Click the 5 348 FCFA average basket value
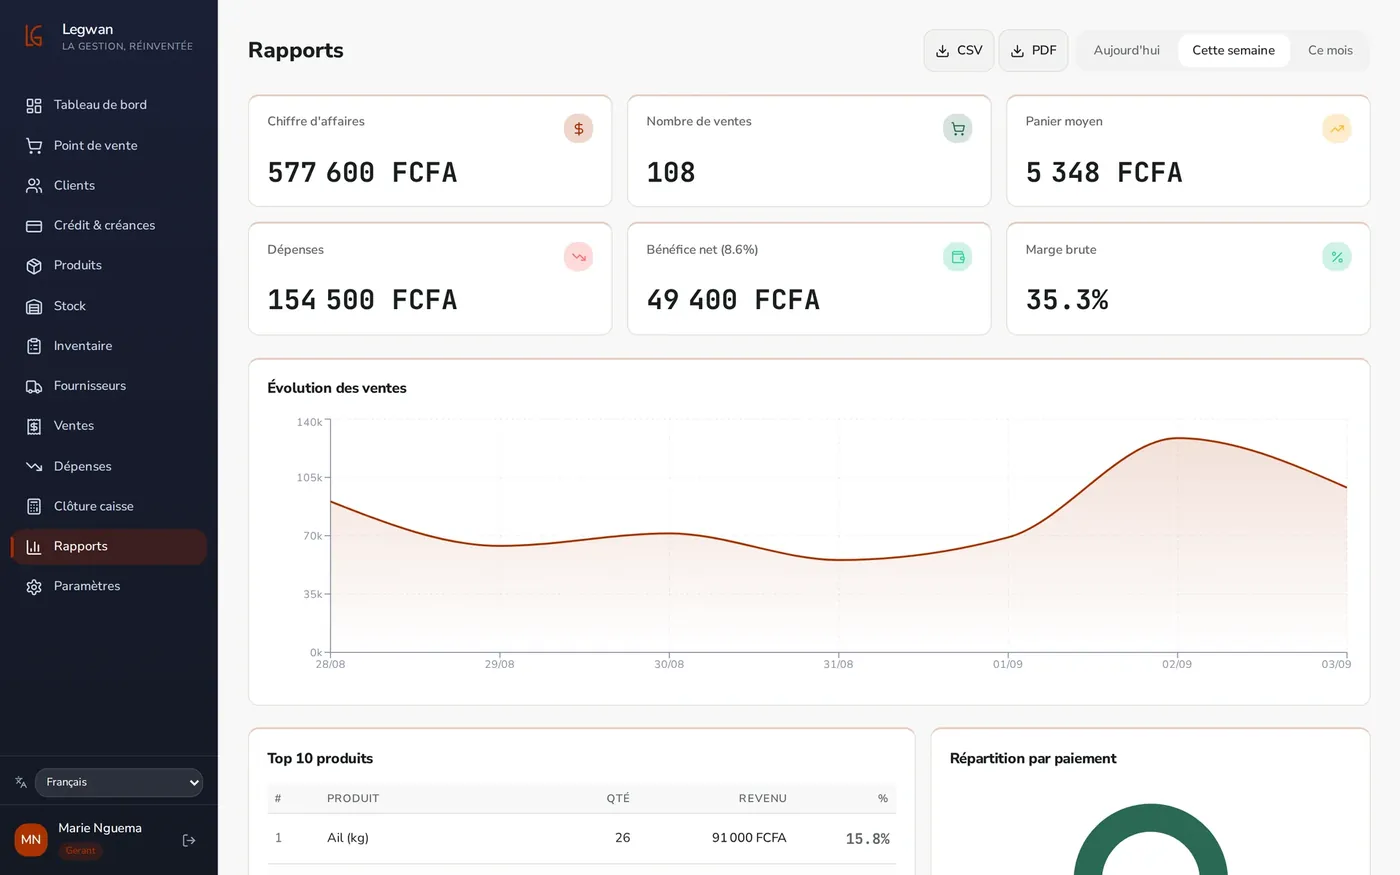 pos(1104,172)
